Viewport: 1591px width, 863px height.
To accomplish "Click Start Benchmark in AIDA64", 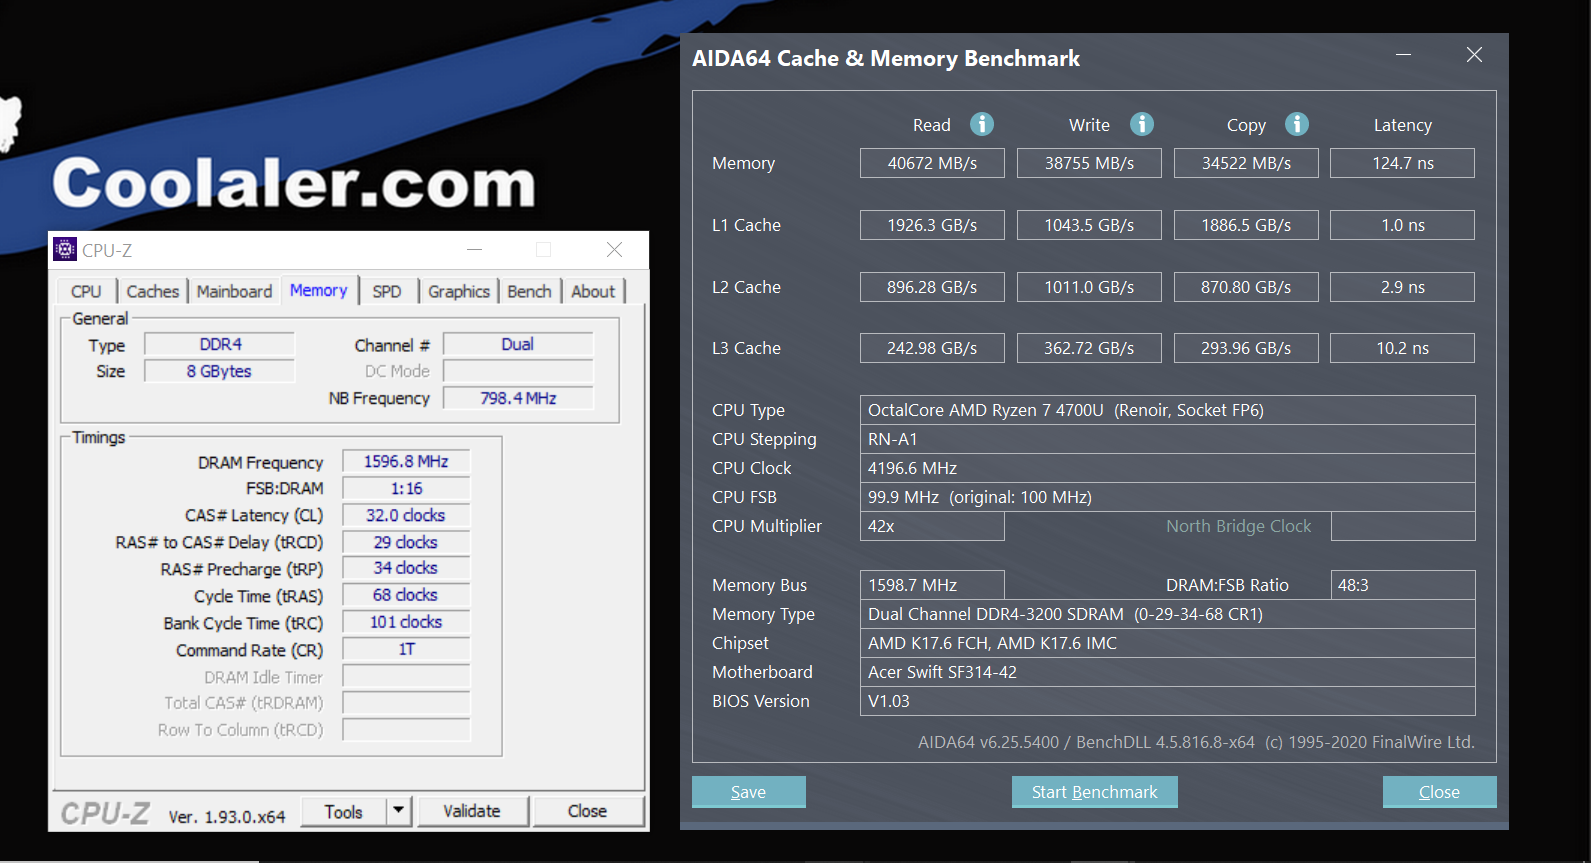I will point(1094,792).
